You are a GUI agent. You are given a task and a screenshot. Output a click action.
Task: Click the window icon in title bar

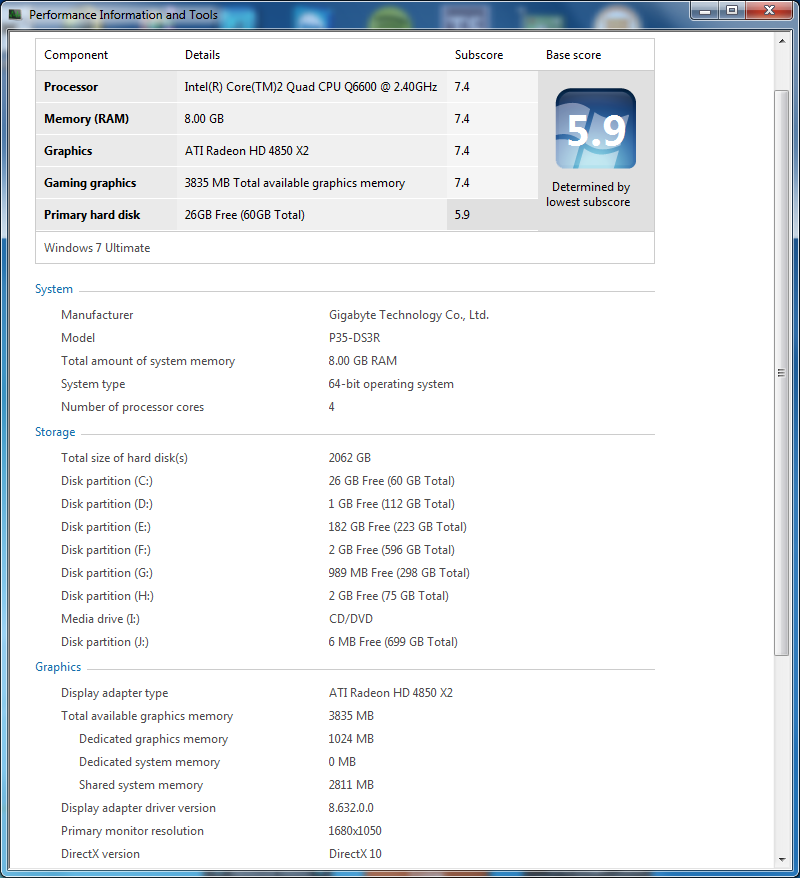click(14, 15)
